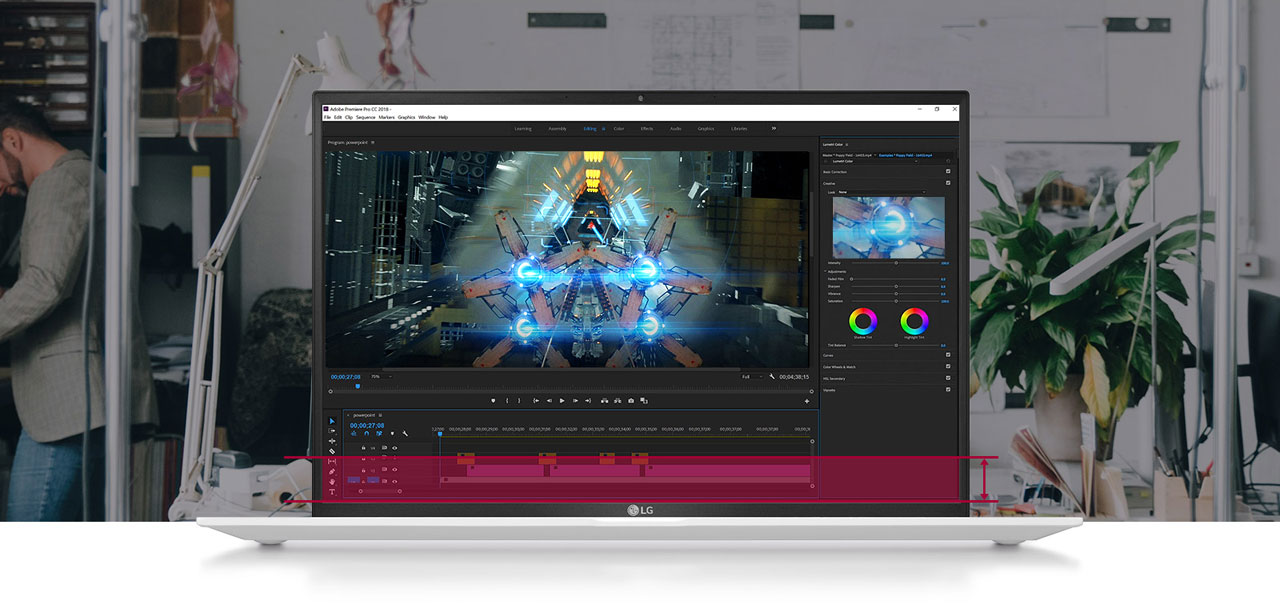The image size is (1280, 605).
Task: Disable the Curves section checkbox
Action: (x=948, y=355)
